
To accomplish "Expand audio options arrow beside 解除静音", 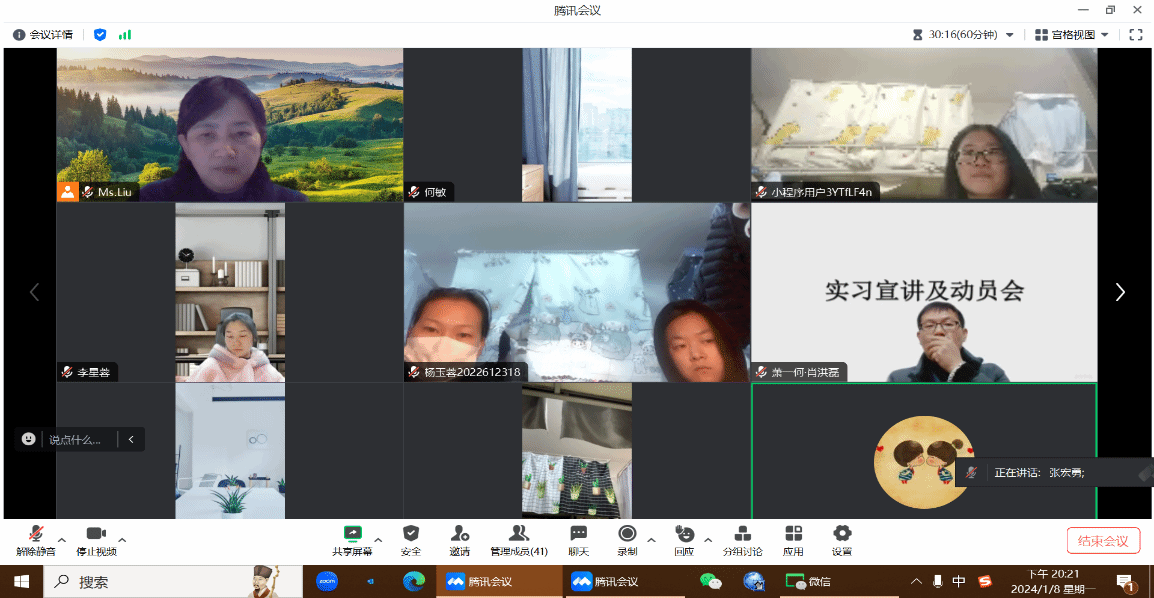I will tap(62, 540).
